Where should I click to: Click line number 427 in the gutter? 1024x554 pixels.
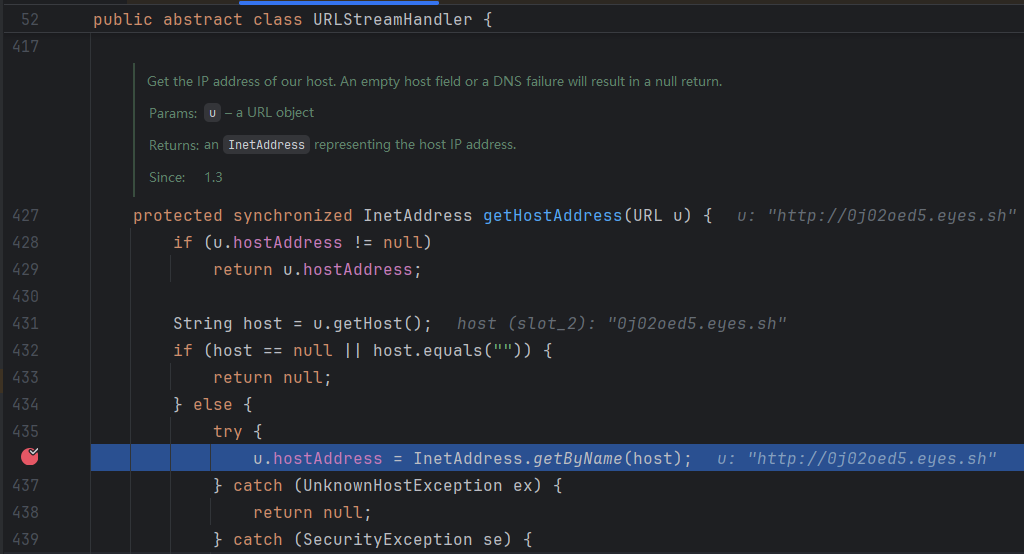[x=25, y=216]
